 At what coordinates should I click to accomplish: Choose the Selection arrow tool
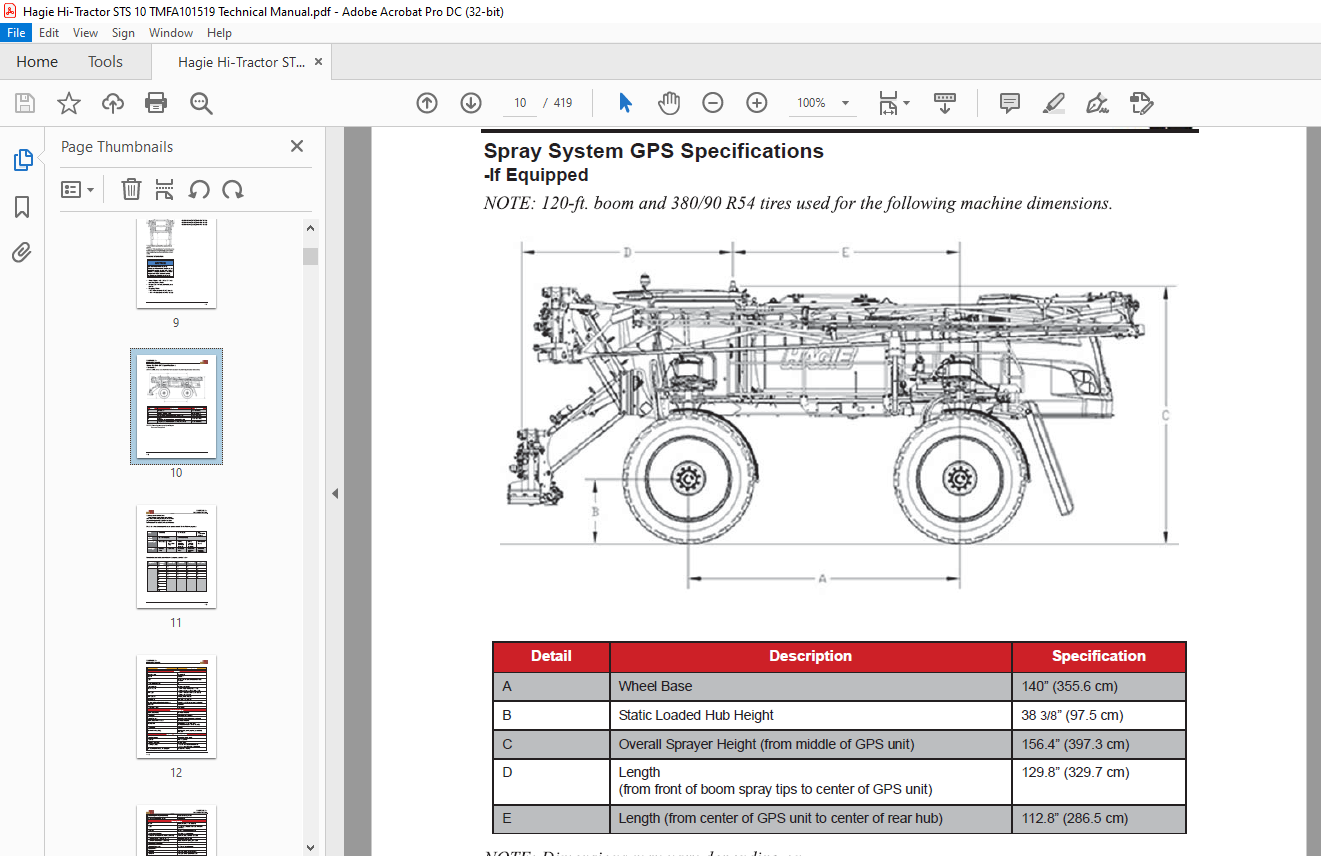[625, 103]
